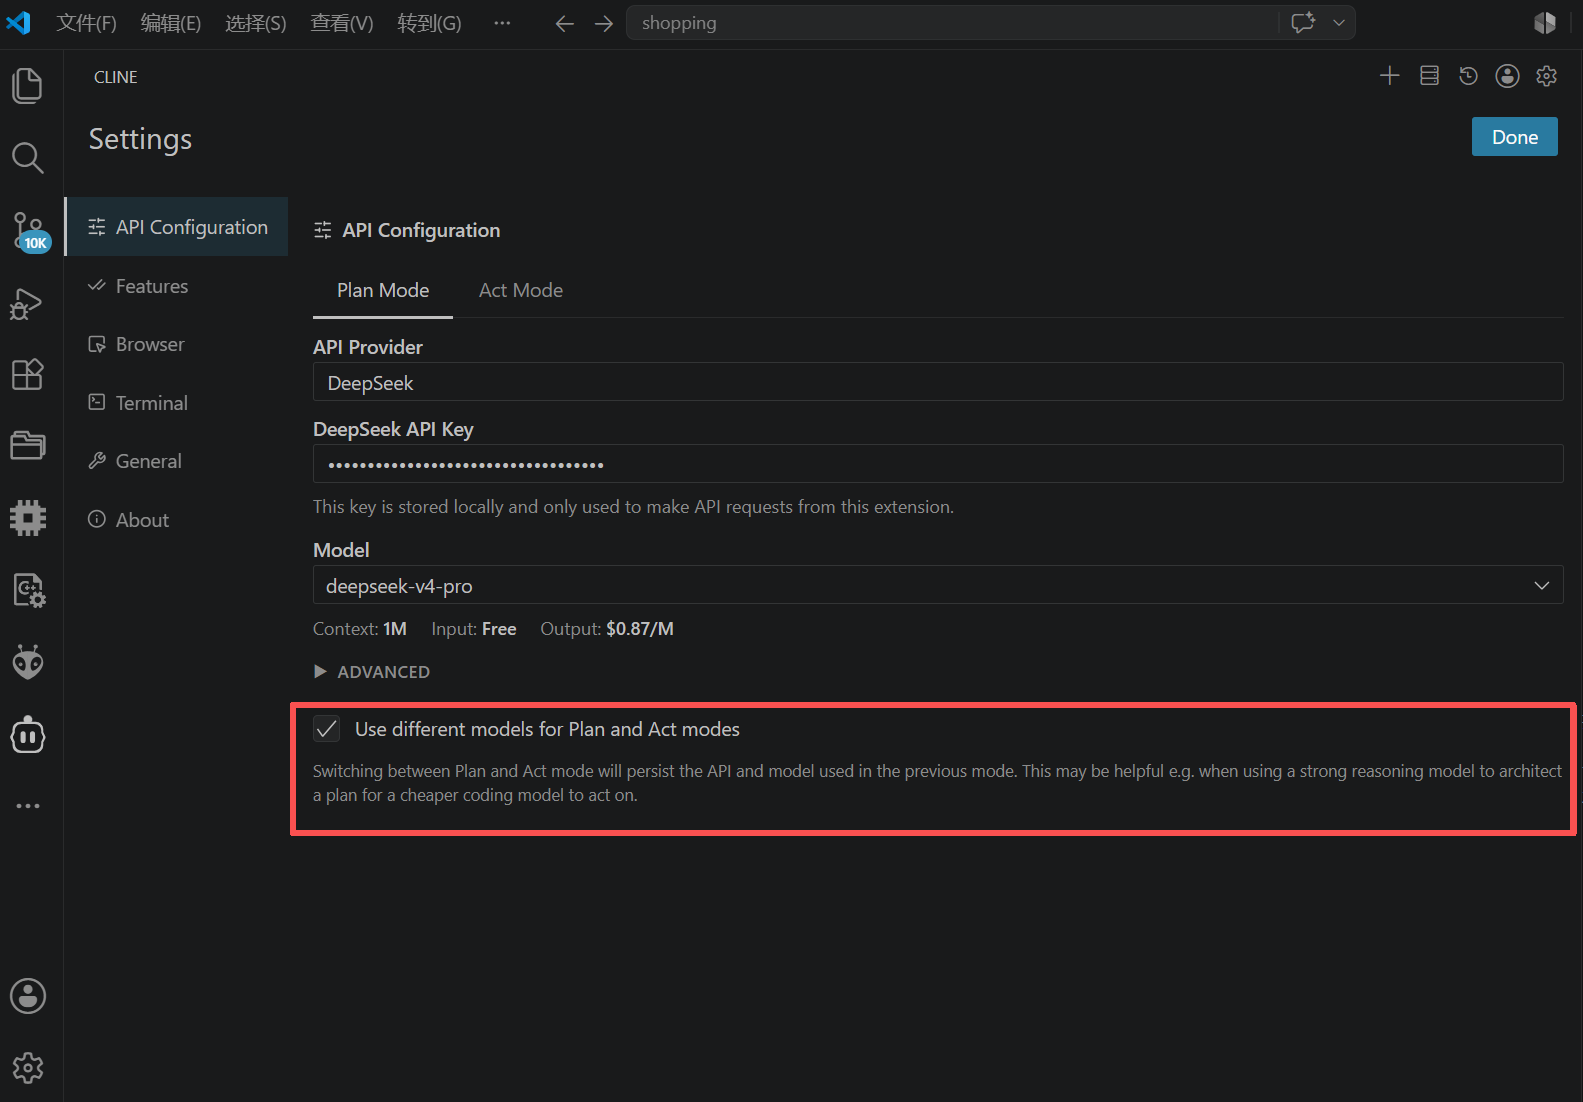Viewport: 1583px width, 1102px height.
Task: Open Source Control with 10K badge
Action: [29, 231]
